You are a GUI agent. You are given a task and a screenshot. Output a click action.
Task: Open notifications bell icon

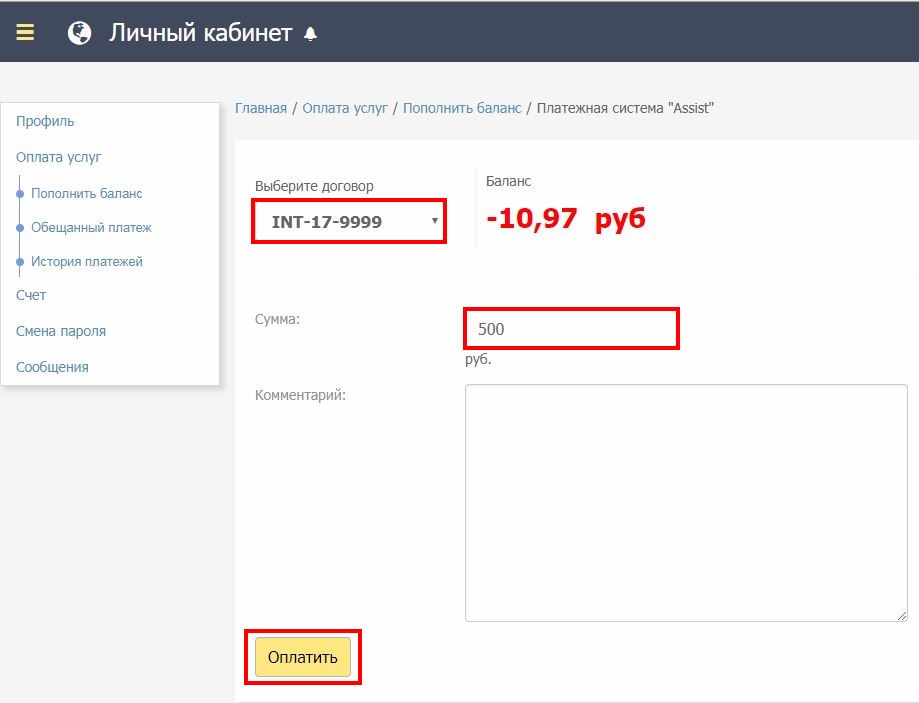click(311, 34)
